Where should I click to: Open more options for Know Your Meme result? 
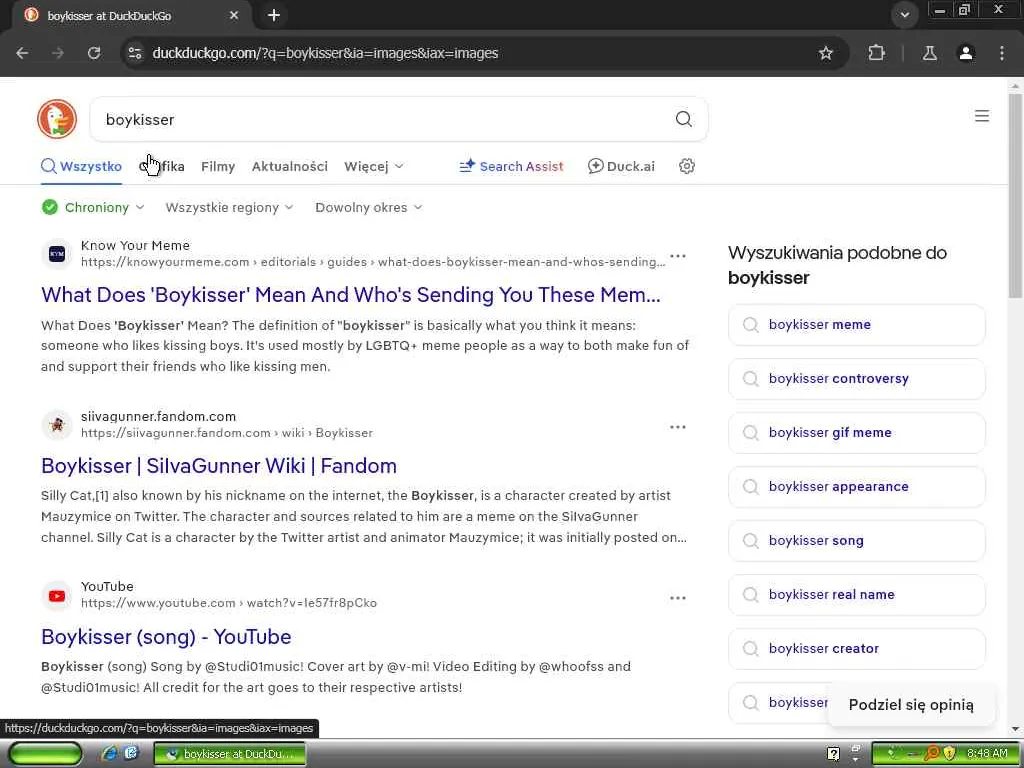[x=678, y=256]
